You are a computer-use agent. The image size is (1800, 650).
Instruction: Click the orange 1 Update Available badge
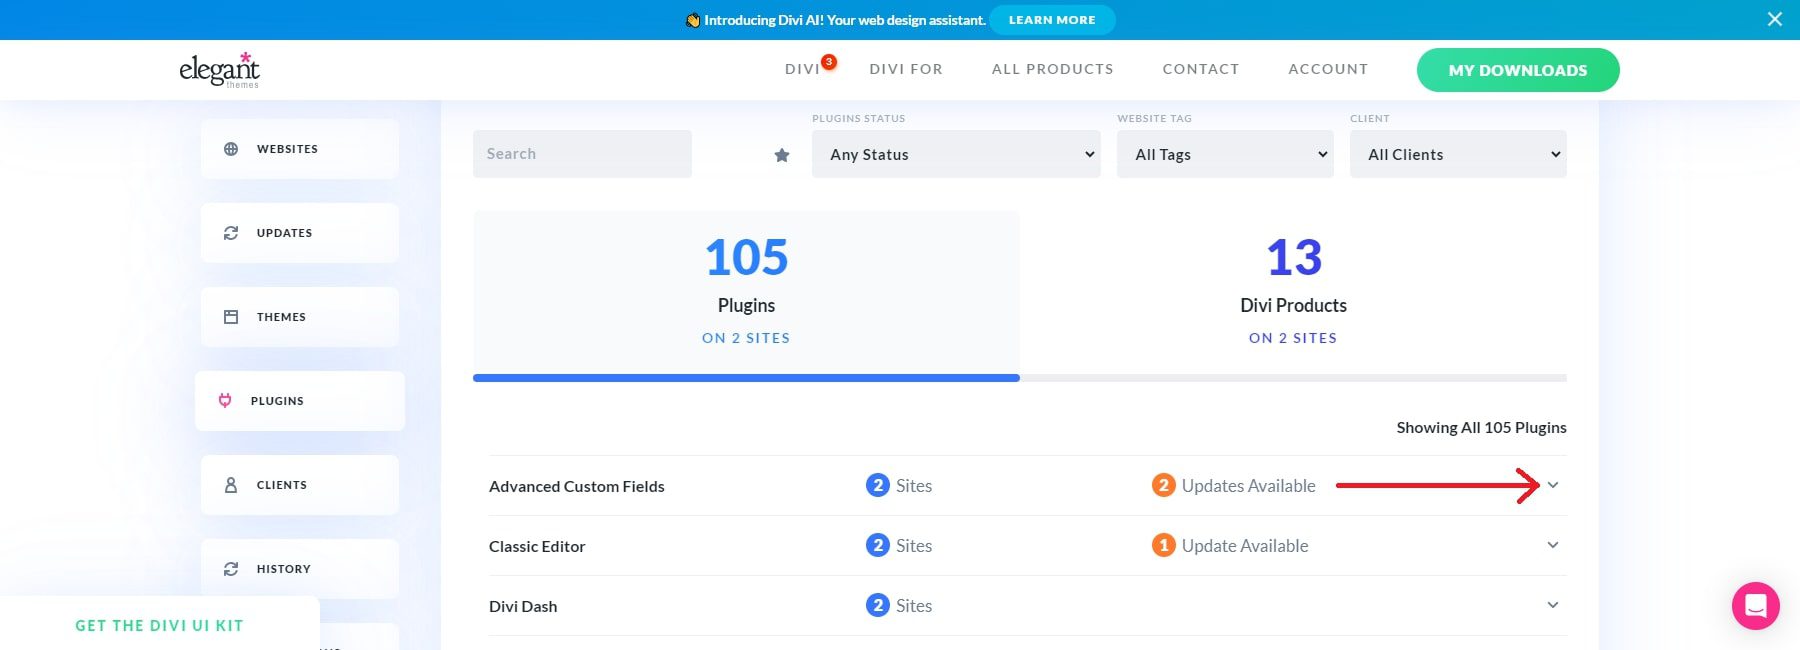click(x=1164, y=546)
